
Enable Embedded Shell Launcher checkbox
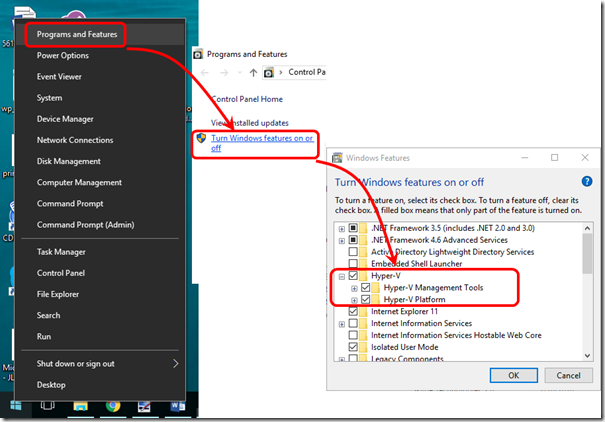tap(353, 263)
